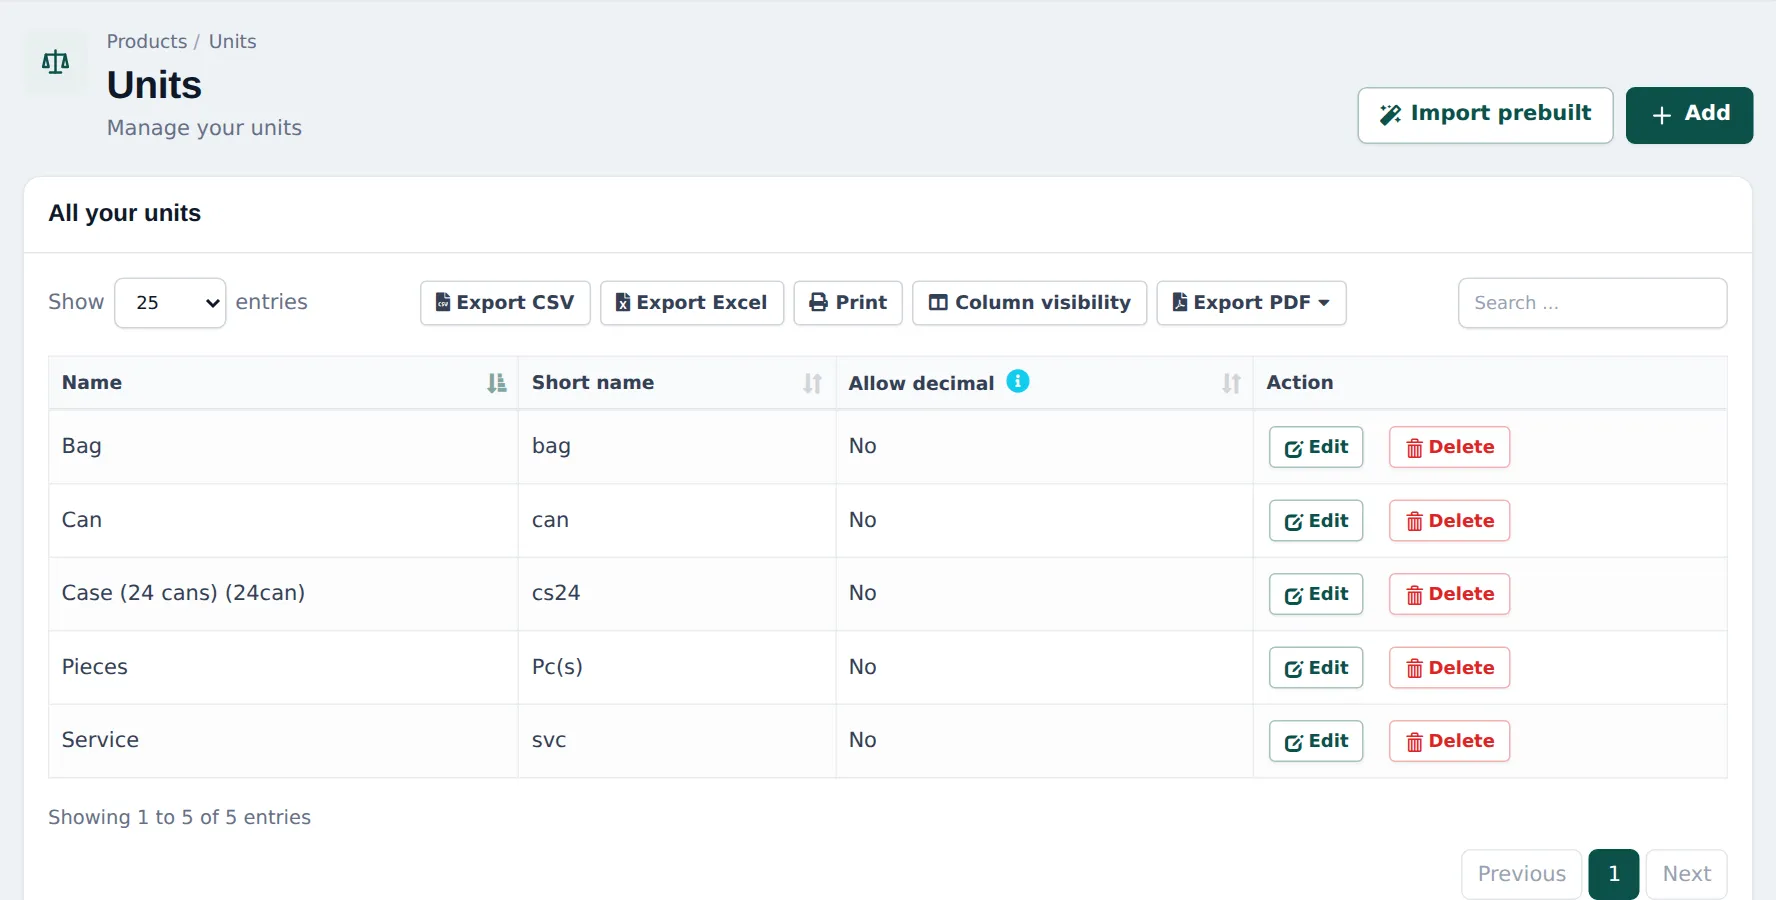Open the Products breadcrumb link
The width and height of the screenshot is (1776, 900).
coord(147,41)
